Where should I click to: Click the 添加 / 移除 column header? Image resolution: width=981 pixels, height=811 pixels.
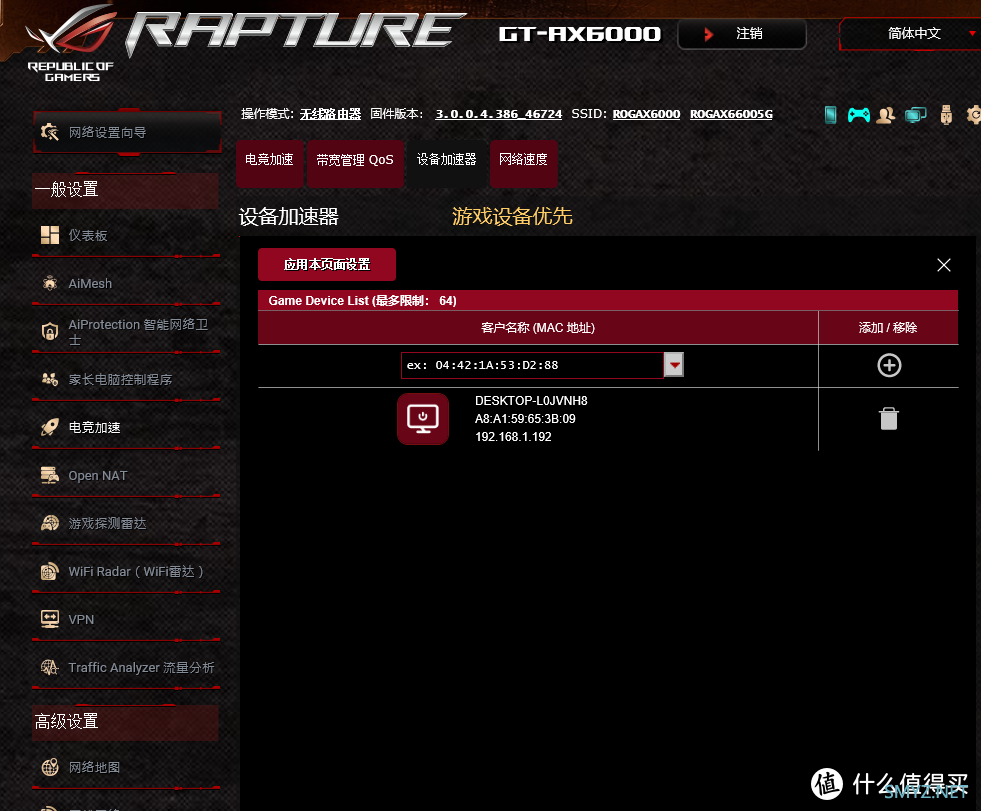(888, 328)
